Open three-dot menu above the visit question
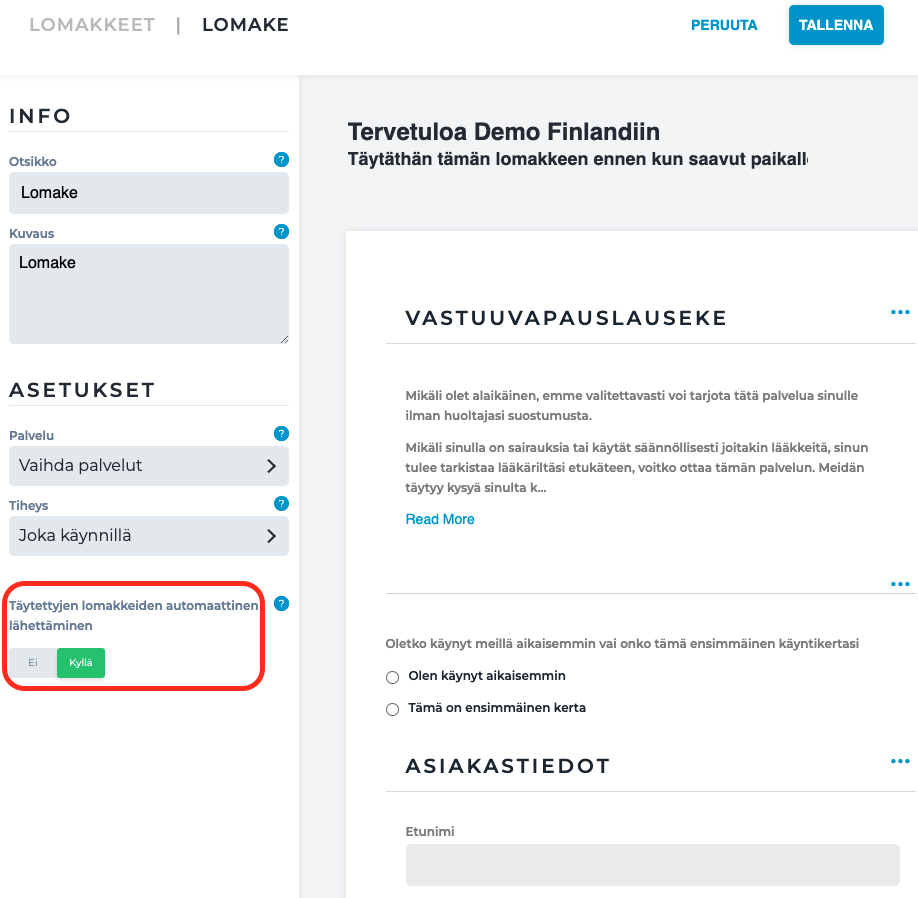This screenshot has height=898, width=918. coord(900,584)
